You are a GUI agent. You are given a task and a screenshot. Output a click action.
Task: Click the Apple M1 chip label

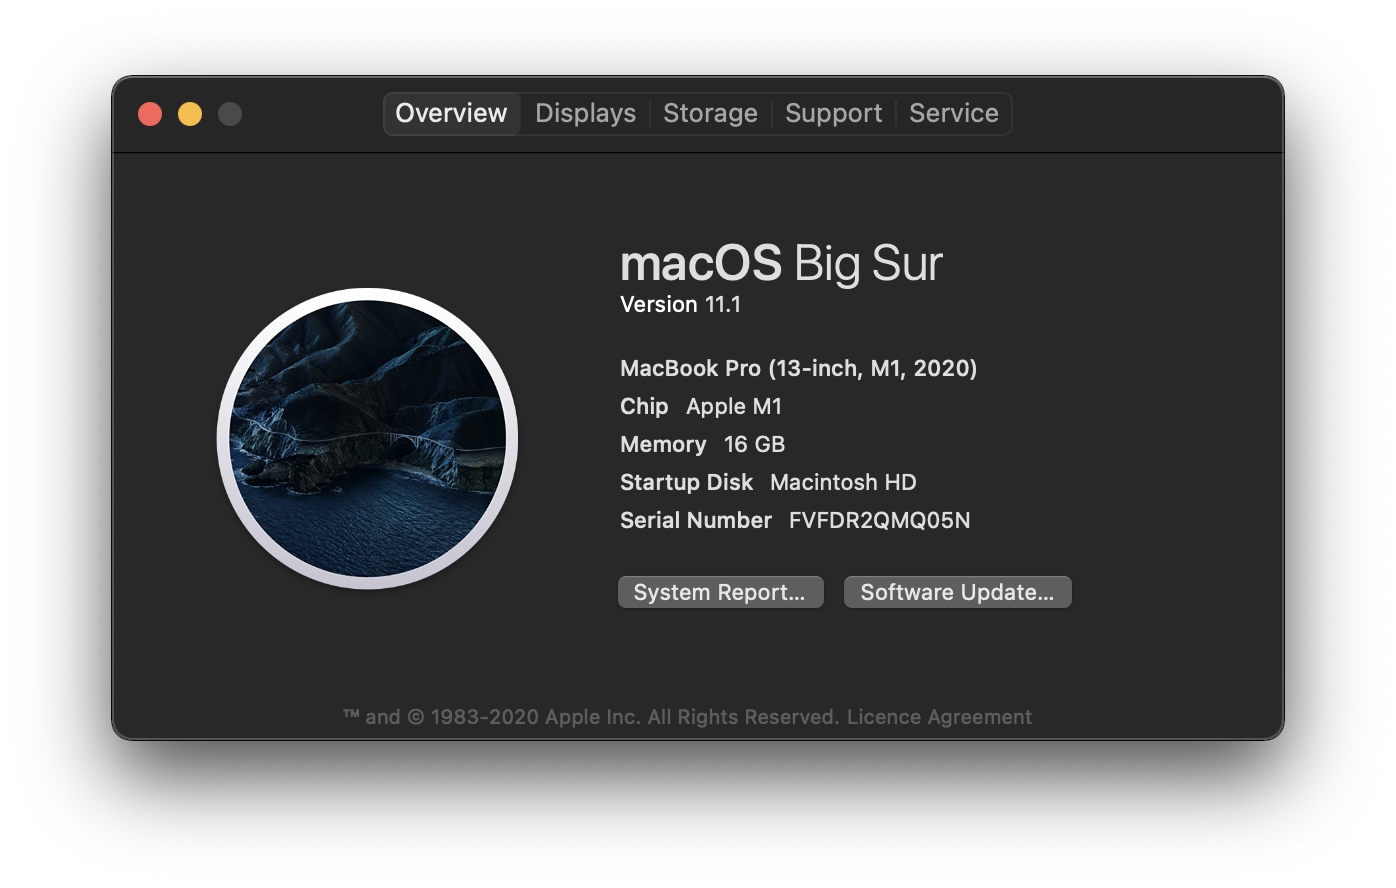click(x=734, y=406)
